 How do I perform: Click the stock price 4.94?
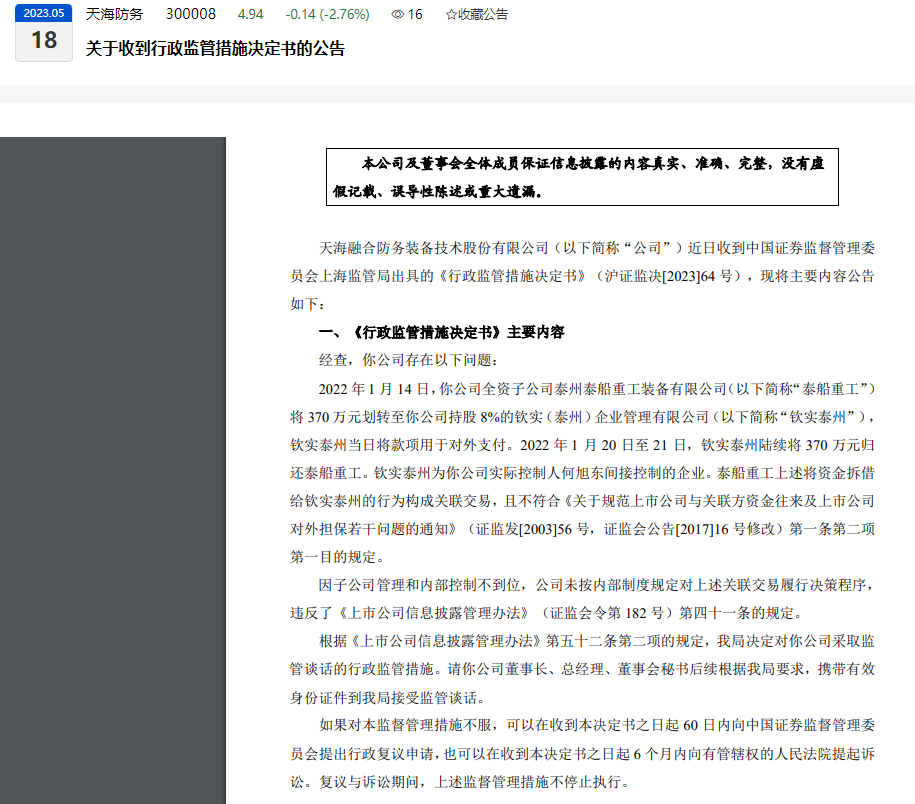coord(250,14)
